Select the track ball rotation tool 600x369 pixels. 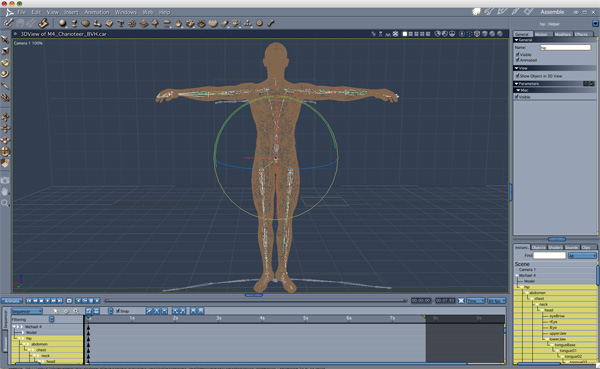5,152
